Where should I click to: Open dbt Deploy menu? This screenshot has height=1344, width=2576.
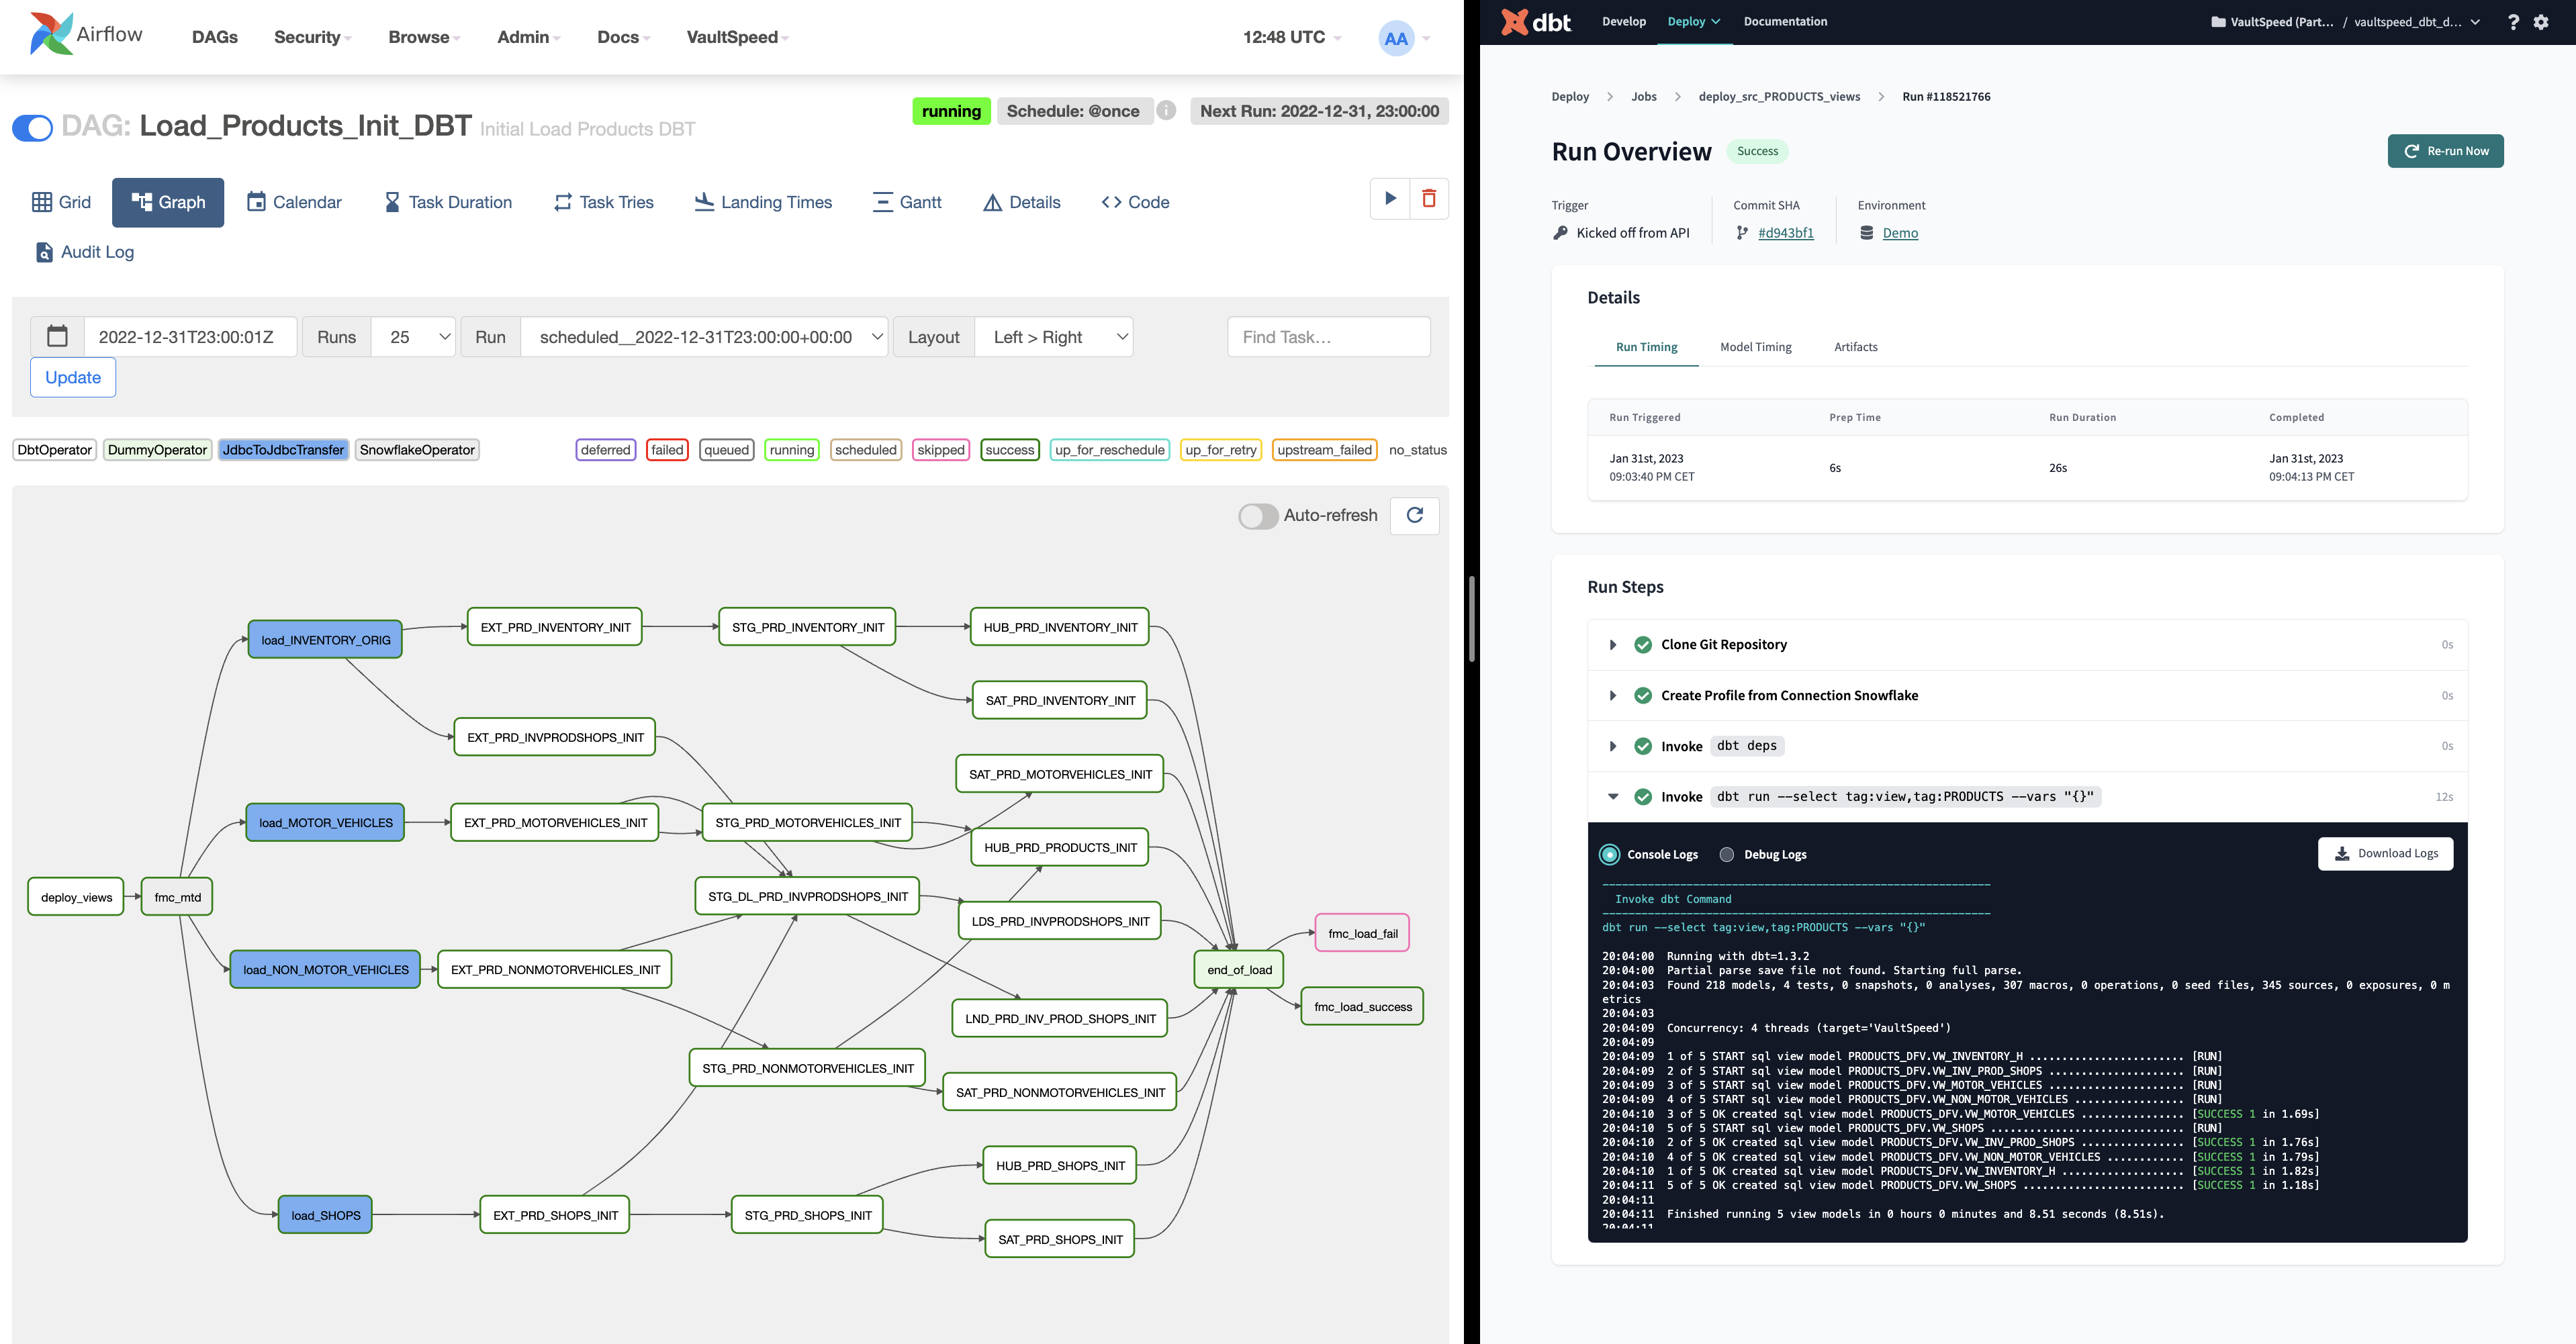pyautogui.click(x=1694, y=21)
